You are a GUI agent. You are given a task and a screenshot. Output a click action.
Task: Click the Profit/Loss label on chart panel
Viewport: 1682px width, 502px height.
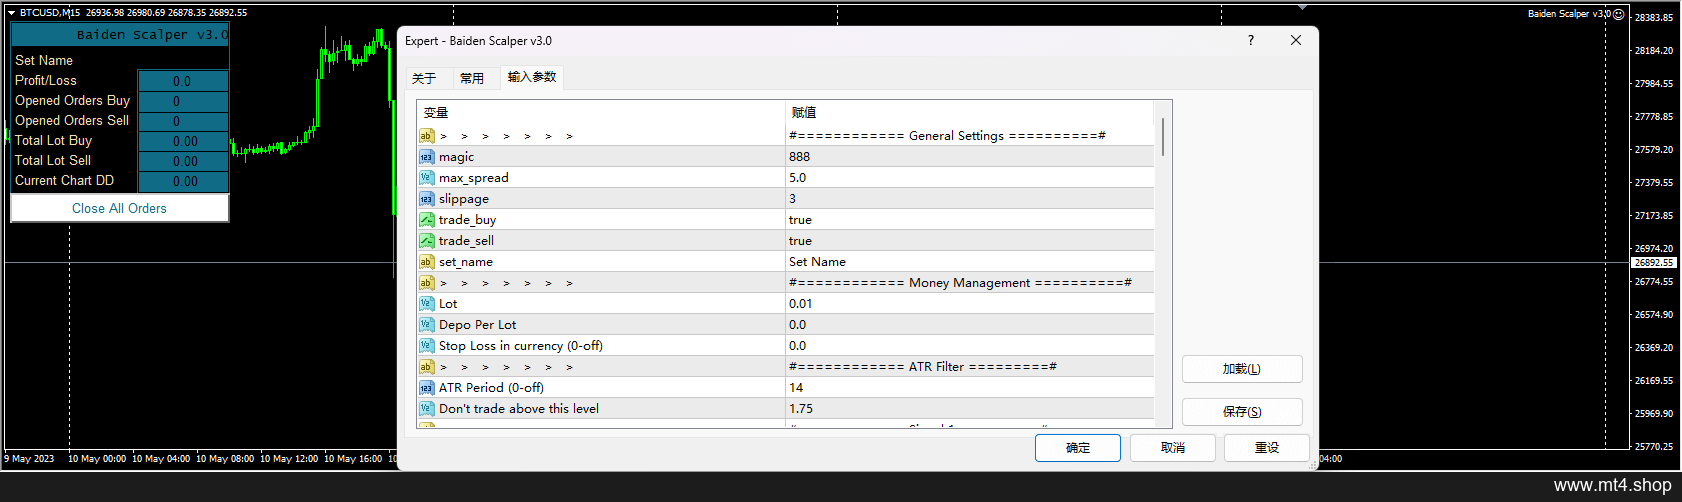click(x=46, y=81)
